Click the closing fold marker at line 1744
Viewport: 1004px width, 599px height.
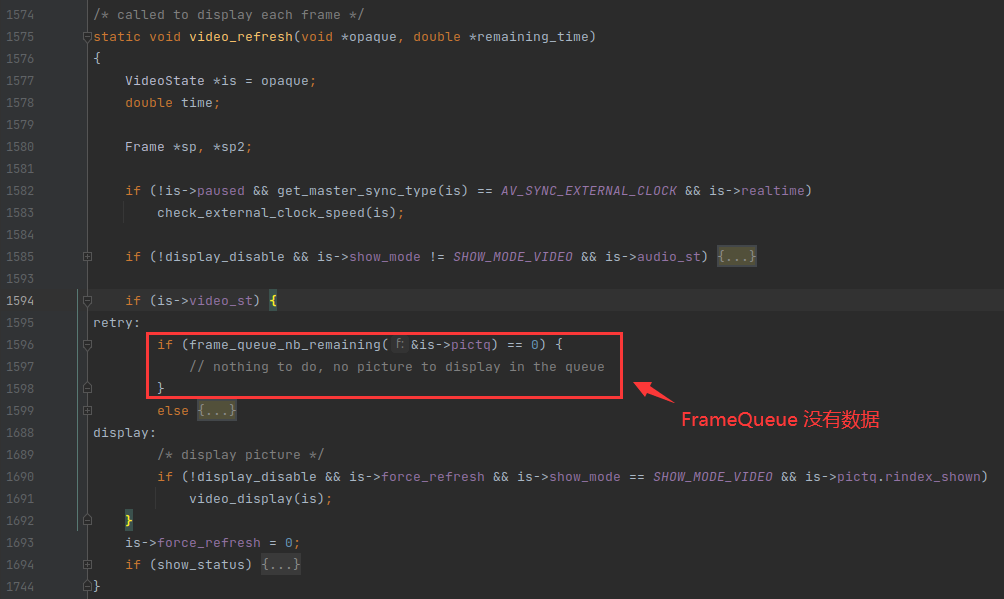click(x=87, y=586)
